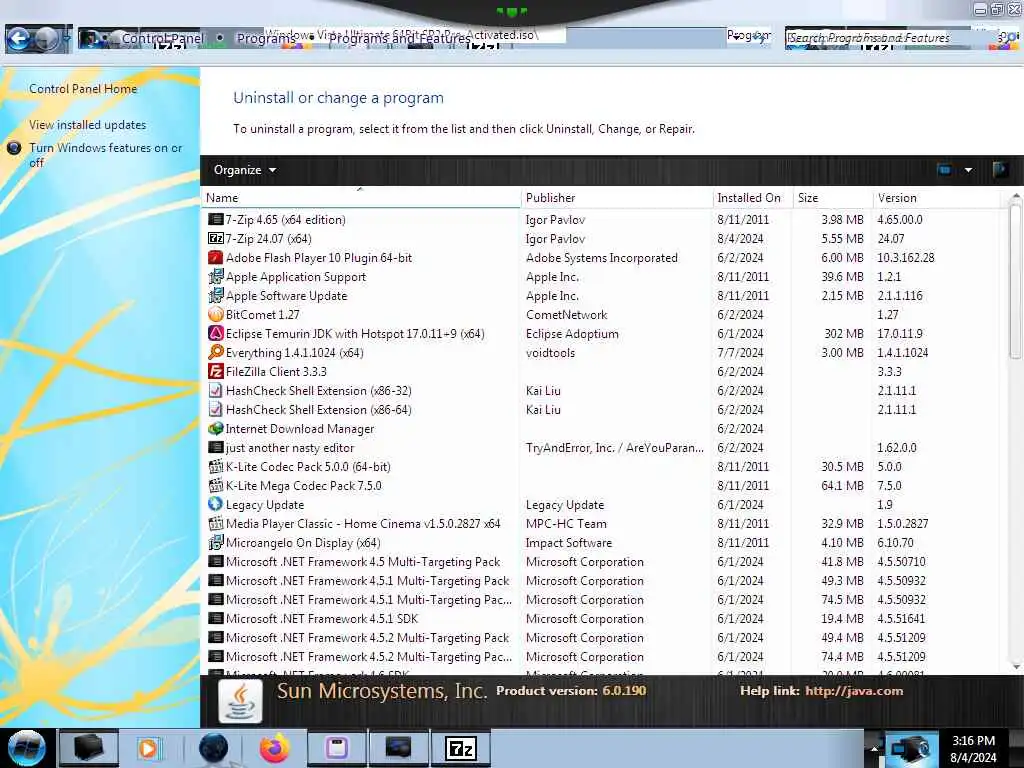Click the MPC-HC Team publisher cell

566,524
